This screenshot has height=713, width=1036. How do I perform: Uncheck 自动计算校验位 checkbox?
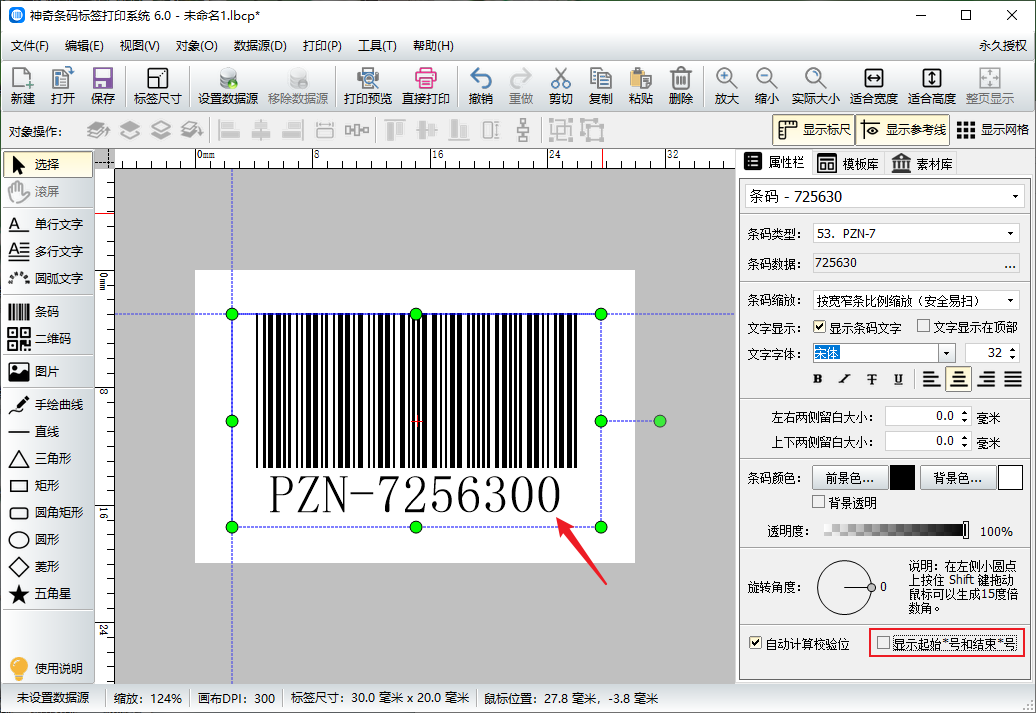(x=756, y=642)
